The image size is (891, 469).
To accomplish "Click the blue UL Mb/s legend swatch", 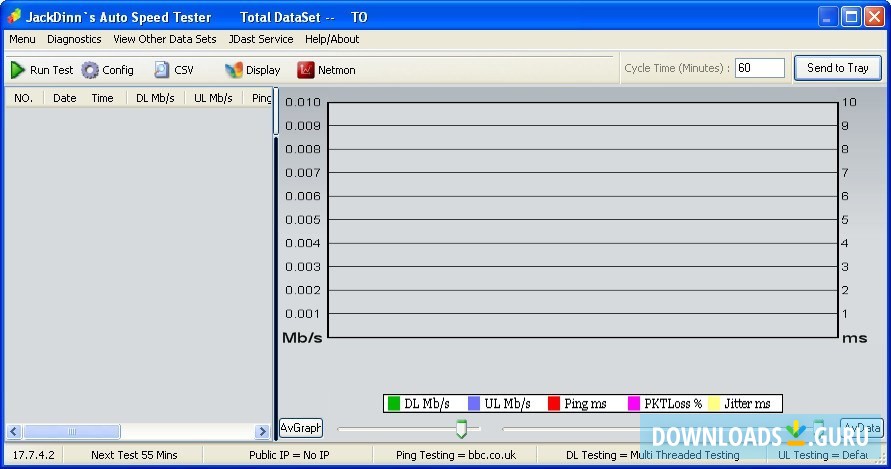I will pyautogui.click(x=474, y=404).
